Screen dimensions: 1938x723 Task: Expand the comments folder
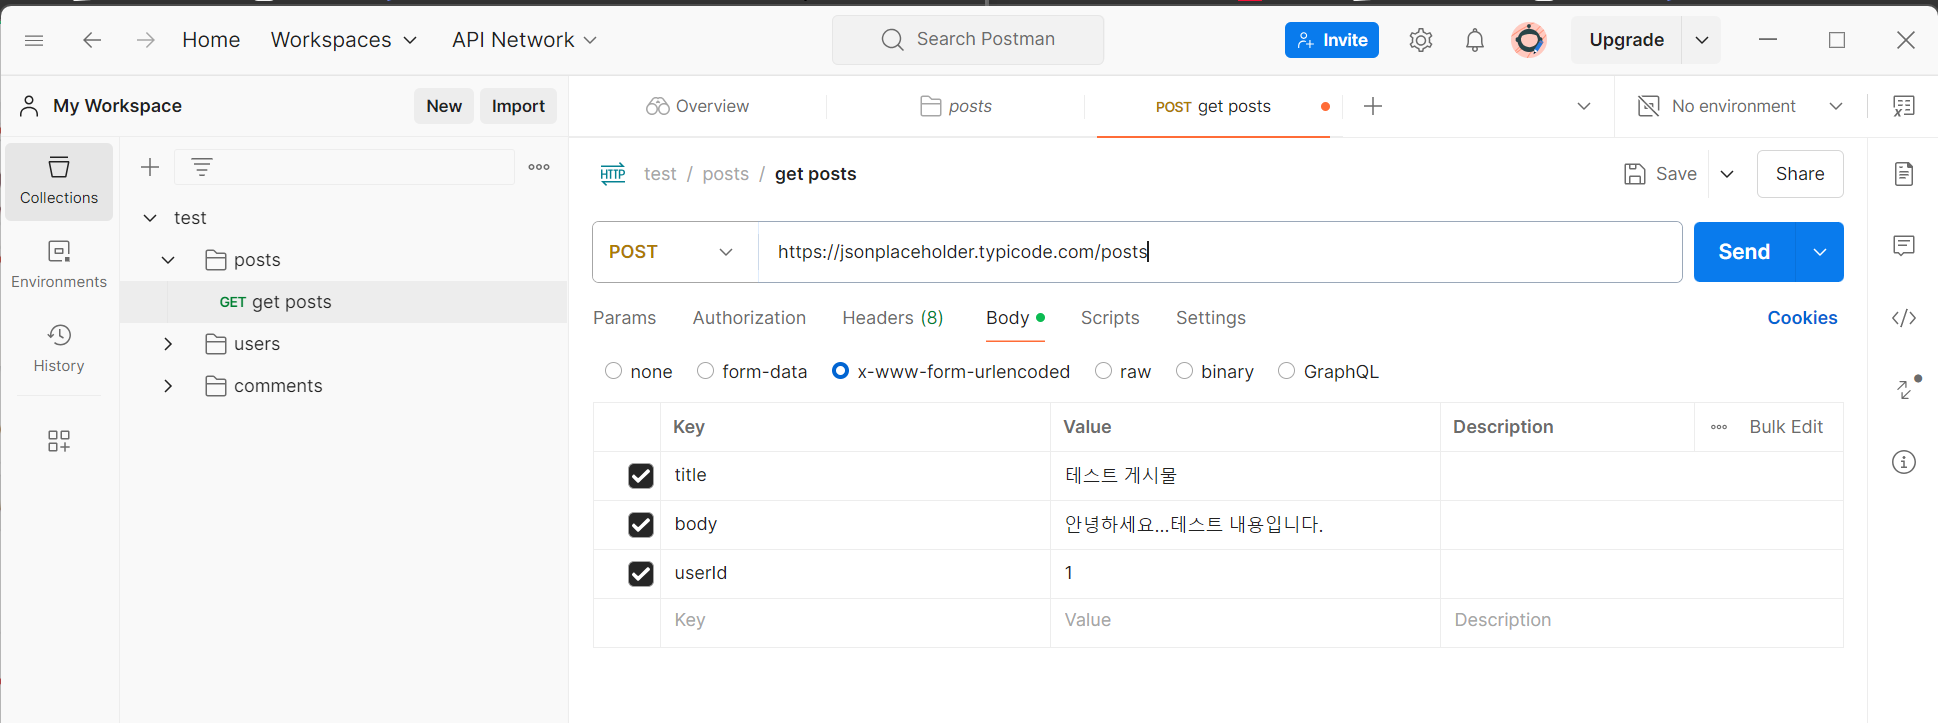pyautogui.click(x=168, y=386)
